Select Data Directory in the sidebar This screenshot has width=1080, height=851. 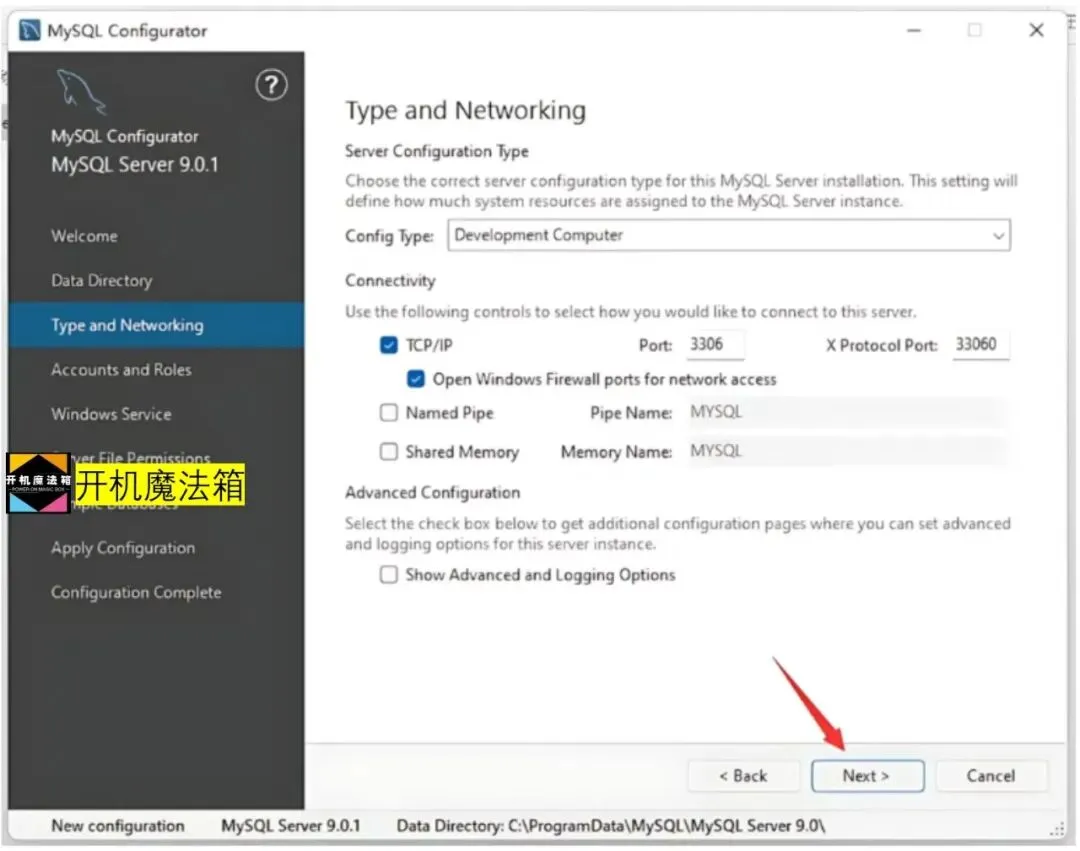[x=101, y=280]
